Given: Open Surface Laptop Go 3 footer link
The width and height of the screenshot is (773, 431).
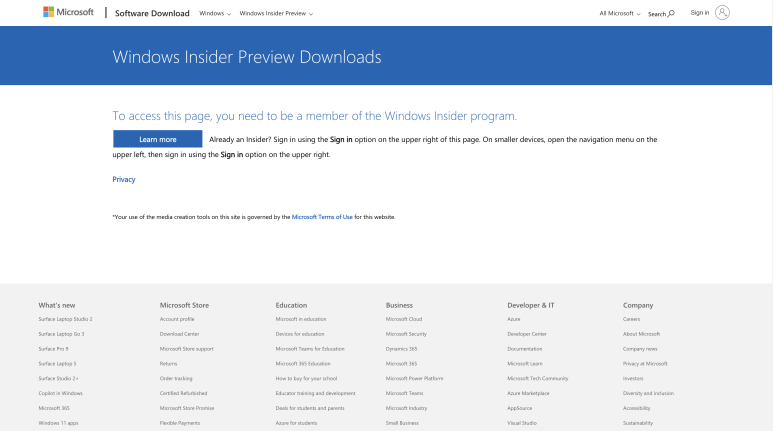Looking at the screenshot, I should 61,334.
